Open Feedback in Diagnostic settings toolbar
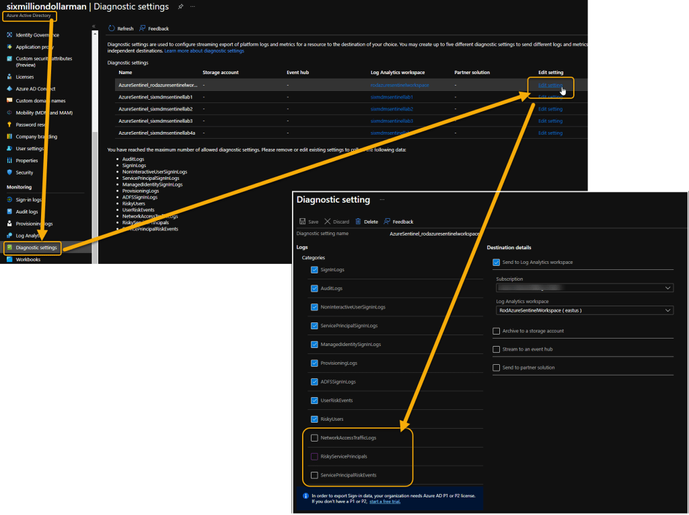This screenshot has width=689, height=515. 154,29
